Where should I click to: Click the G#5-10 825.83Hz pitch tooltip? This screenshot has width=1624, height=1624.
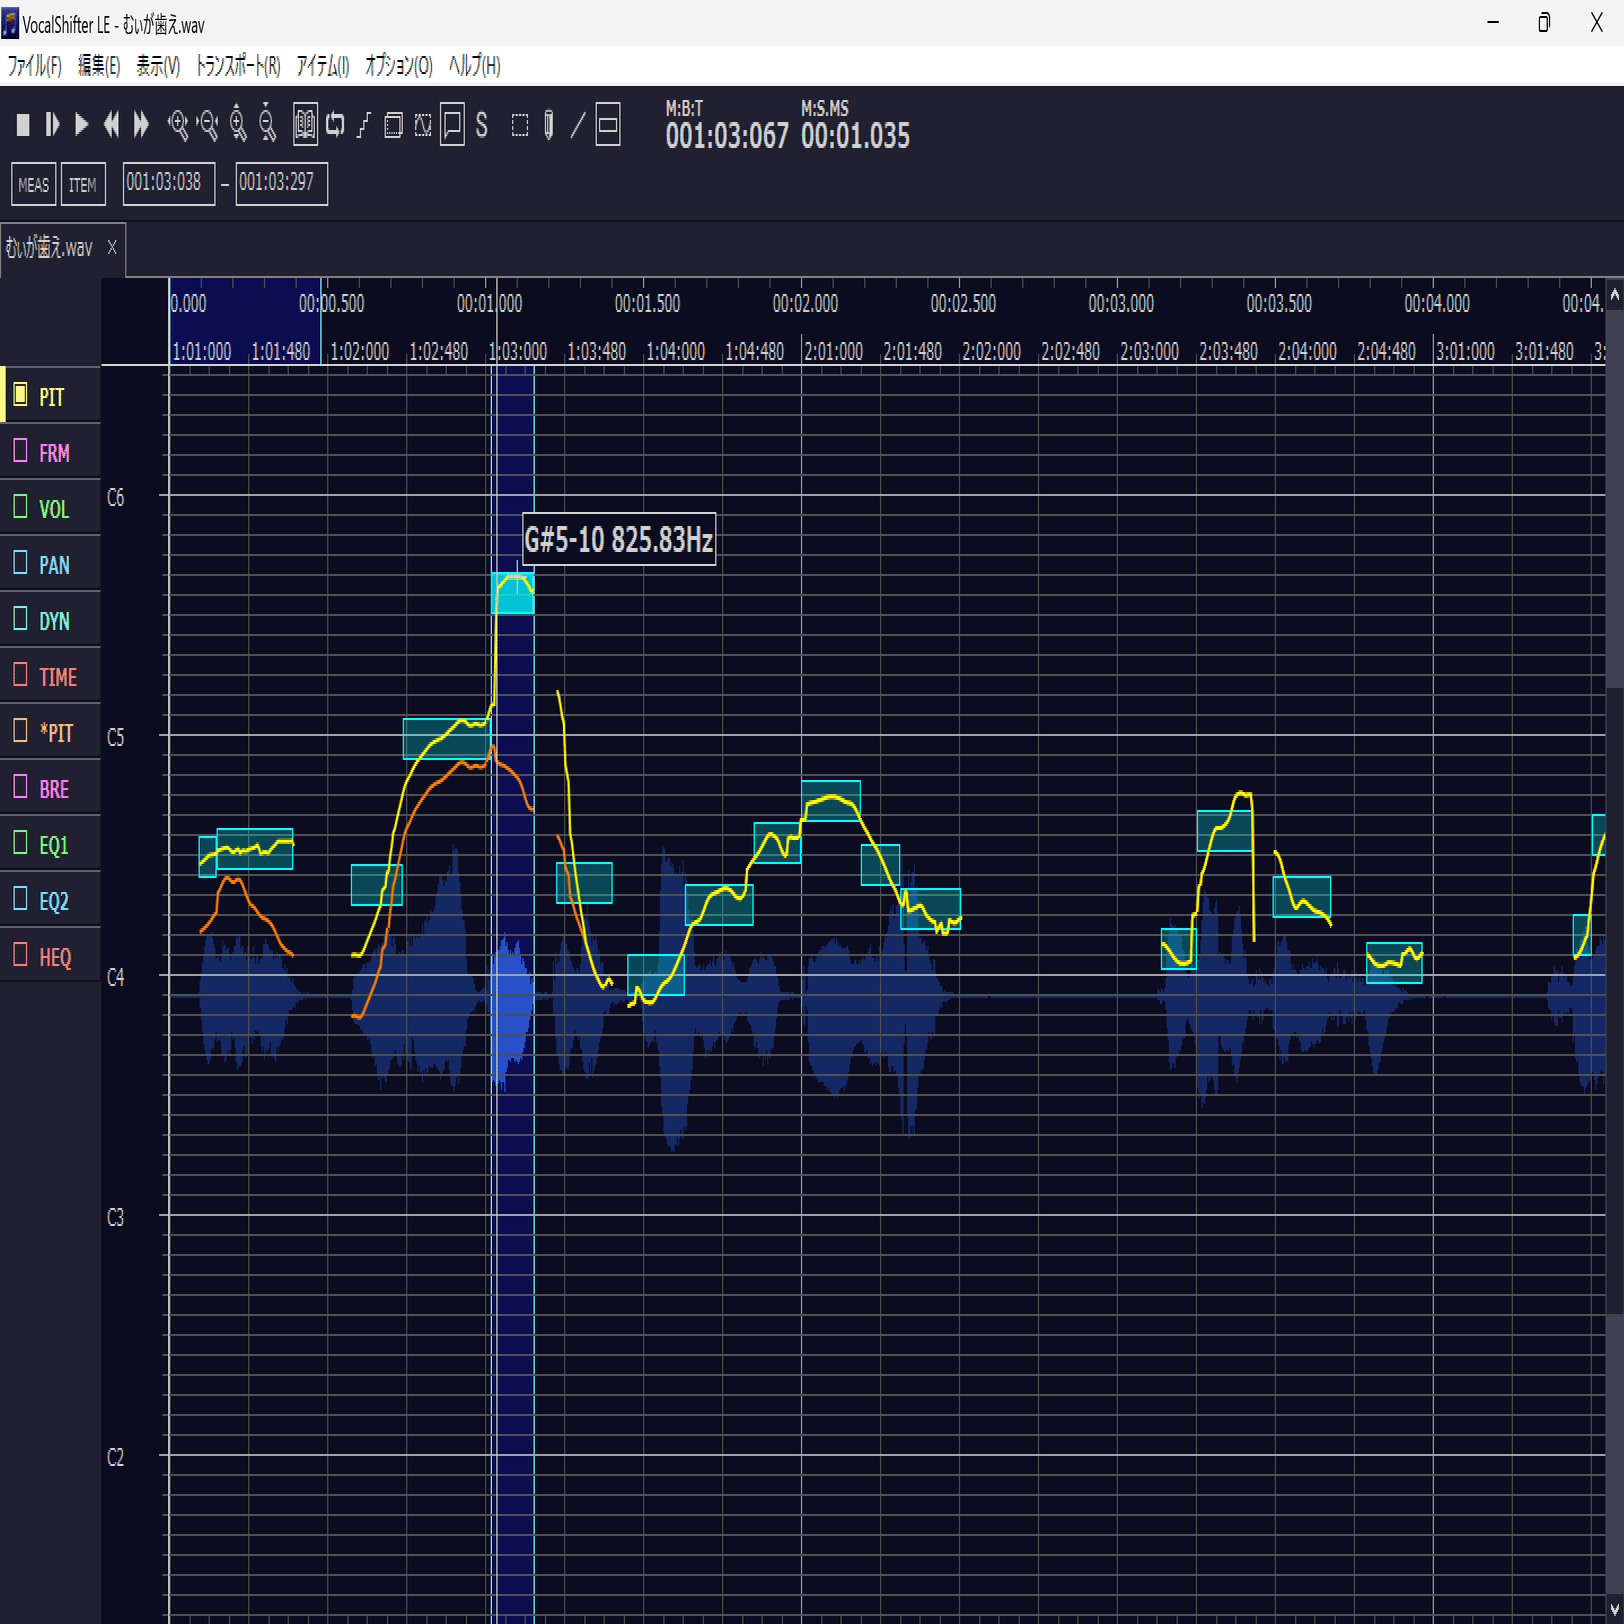click(619, 540)
